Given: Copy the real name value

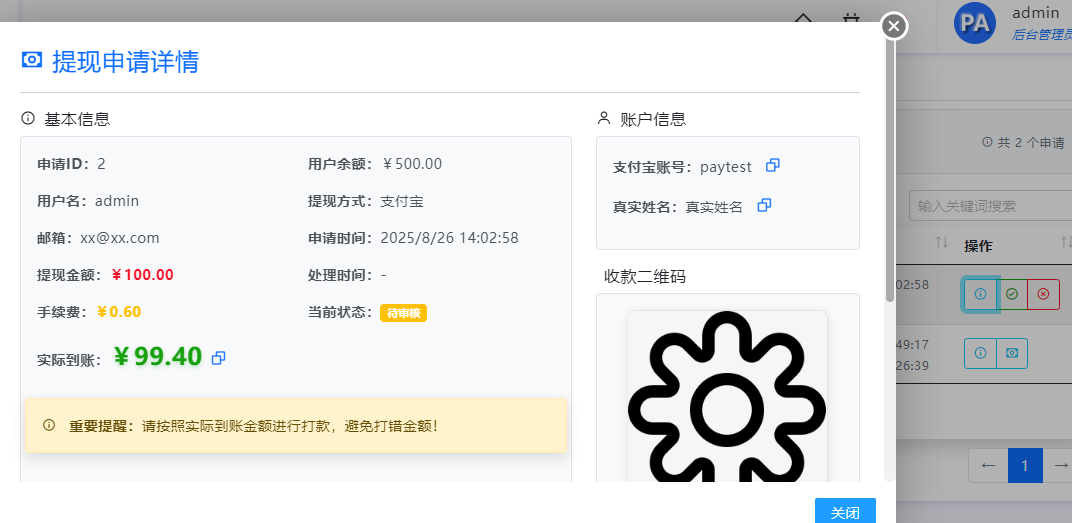Looking at the screenshot, I should click(x=764, y=205).
